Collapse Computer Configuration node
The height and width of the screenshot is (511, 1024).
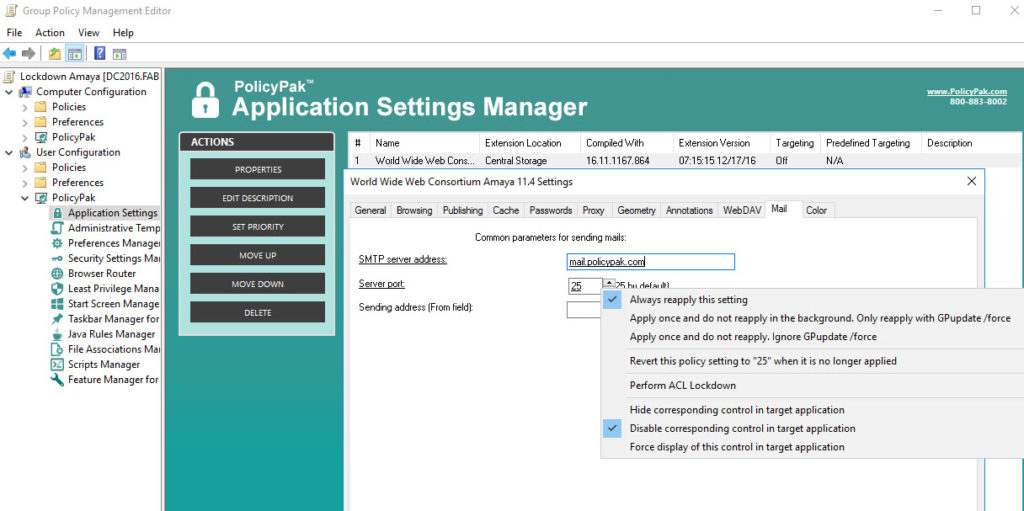point(9,91)
